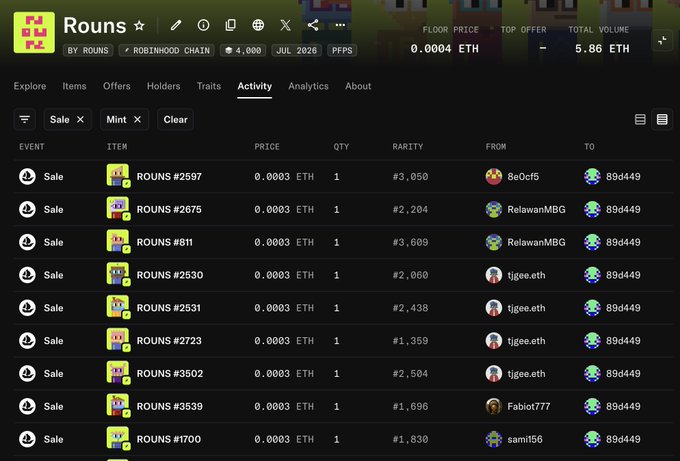Click the RARITY column header

[x=408, y=147]
